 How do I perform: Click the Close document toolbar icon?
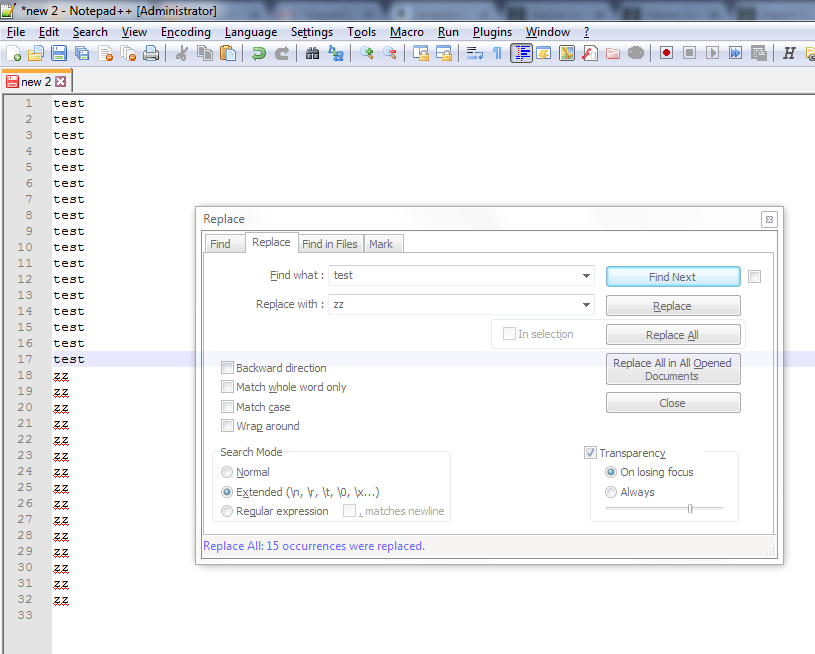point(106,53)
